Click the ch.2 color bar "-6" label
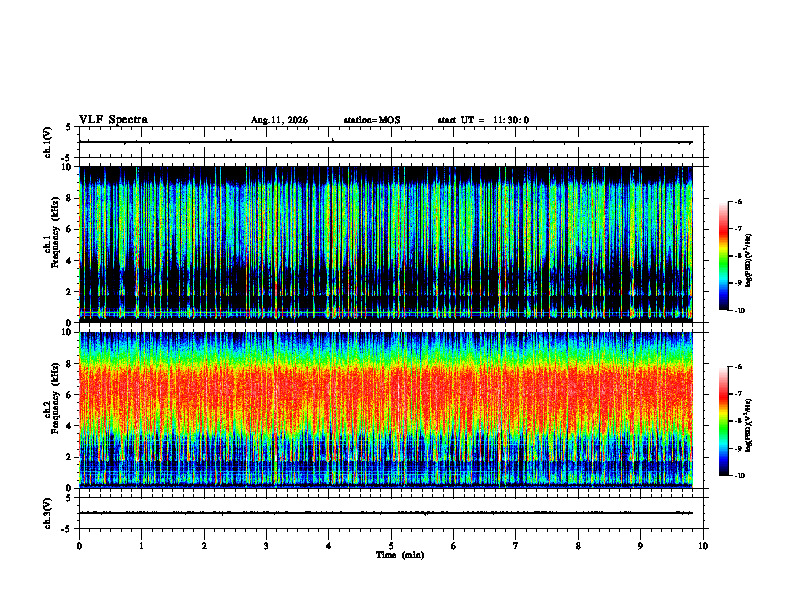Image resolution: width=792 pixels, height=612 pixels. [x=738, y=367]
